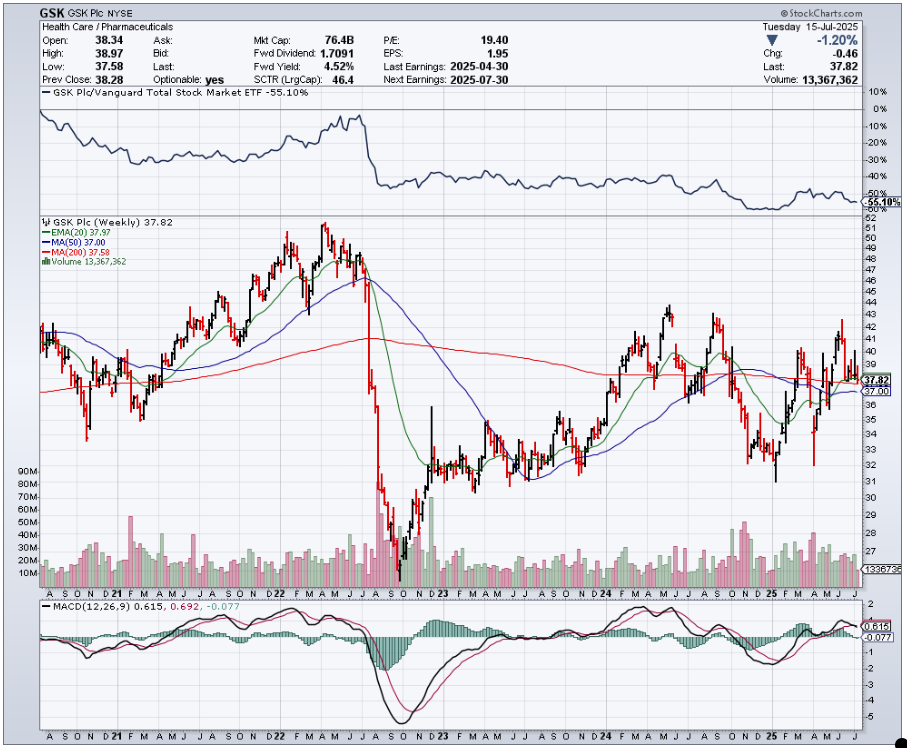Open the StockCharts.com copyright link

[821, 13]
